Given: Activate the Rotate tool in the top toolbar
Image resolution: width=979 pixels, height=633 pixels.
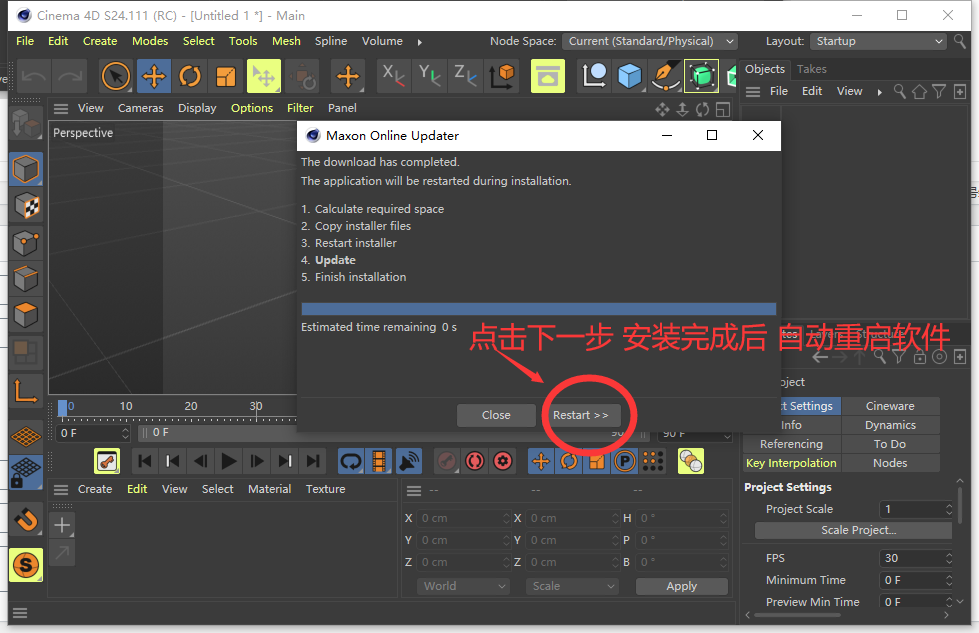Looking at the screenshot, I should (x=190, y=77).
